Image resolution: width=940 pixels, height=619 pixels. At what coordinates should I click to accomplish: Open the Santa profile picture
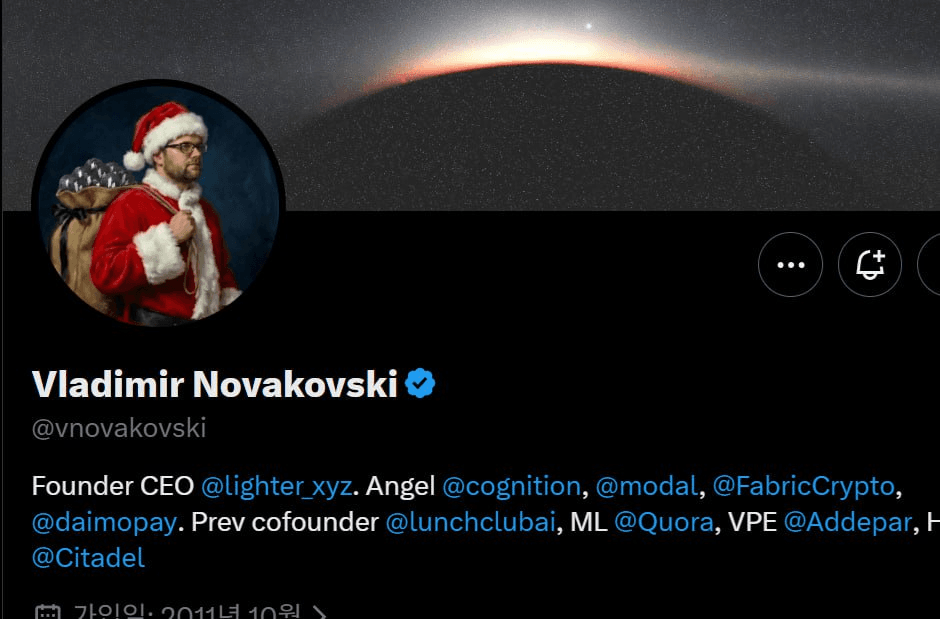pyautogui.click(x=158, y=205)
